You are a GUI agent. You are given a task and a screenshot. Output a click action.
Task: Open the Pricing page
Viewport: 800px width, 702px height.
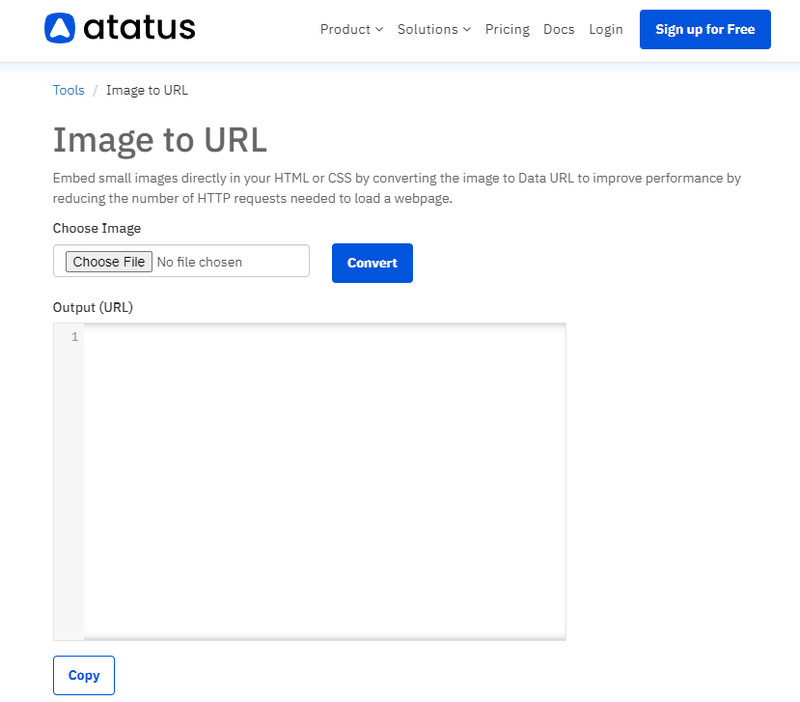coord(507,30)
